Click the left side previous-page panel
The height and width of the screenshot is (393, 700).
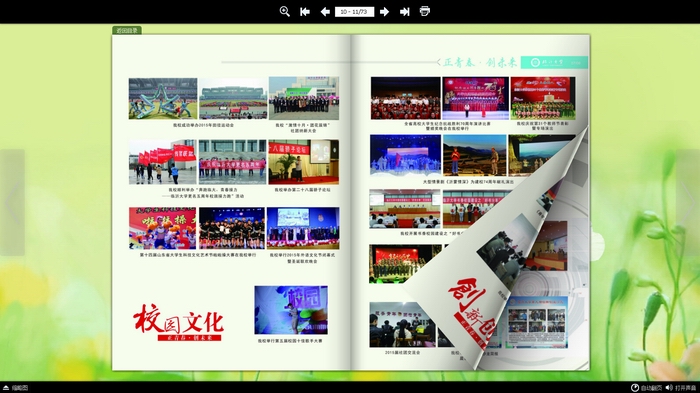click(12, 202)
